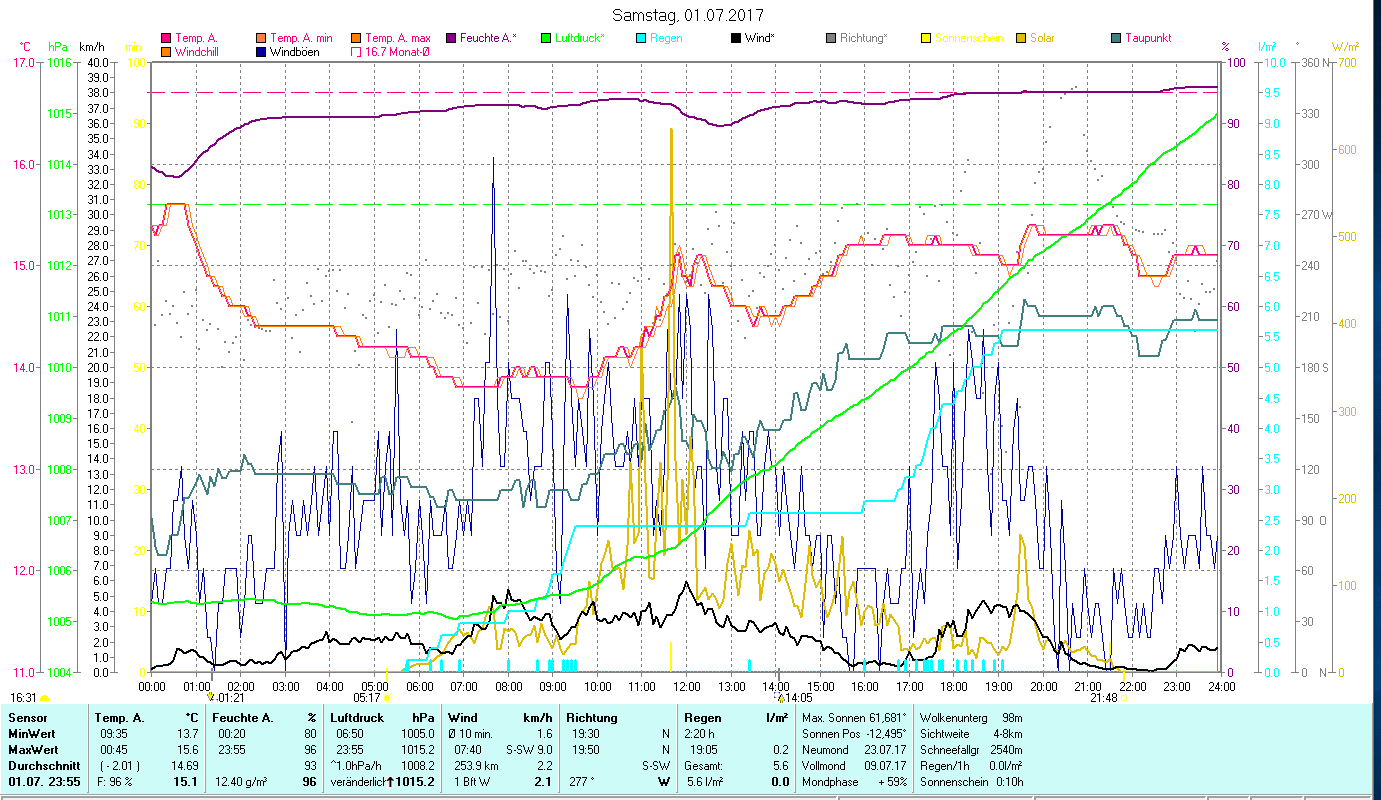This screenshot has width=1381, height=800.
Task: Click the outlined 16.7 Monat-Ø legend square
Action: [x=356, y=52]
